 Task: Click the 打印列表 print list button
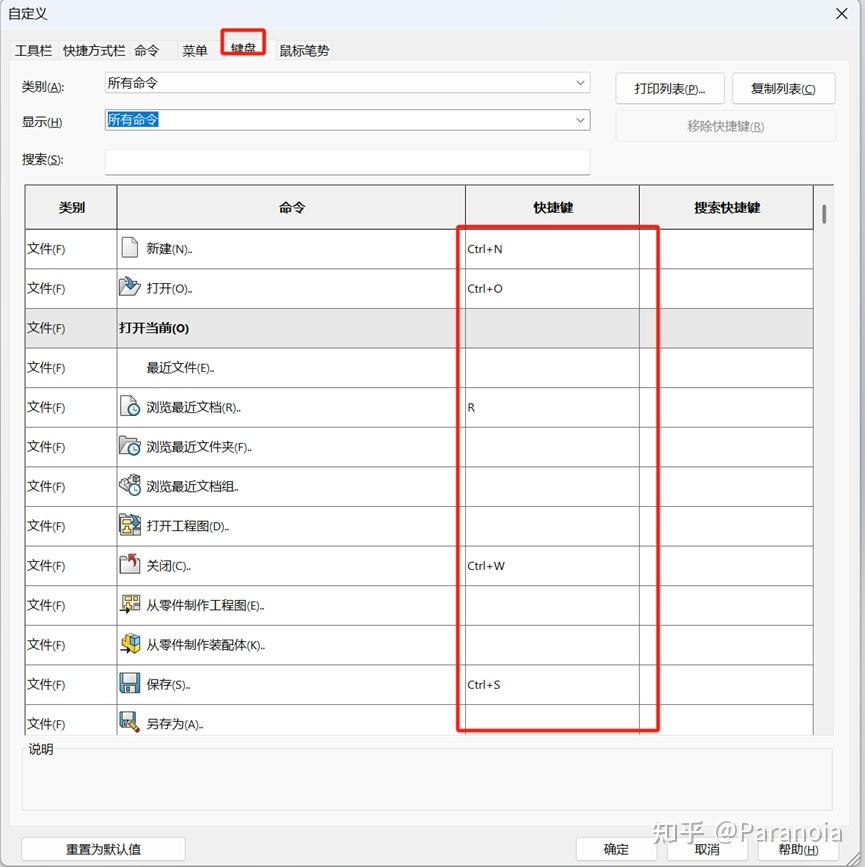click(669, 88)
